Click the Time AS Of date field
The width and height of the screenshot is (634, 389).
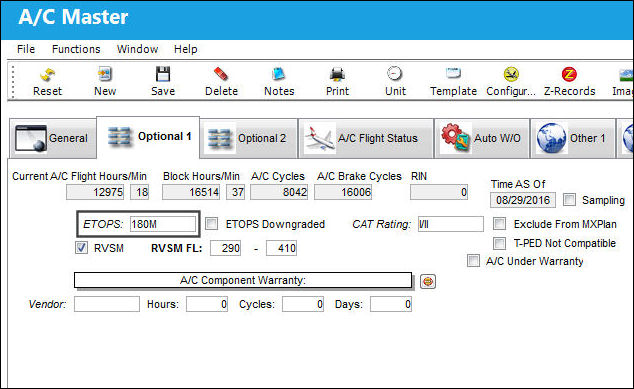point(523,200)
